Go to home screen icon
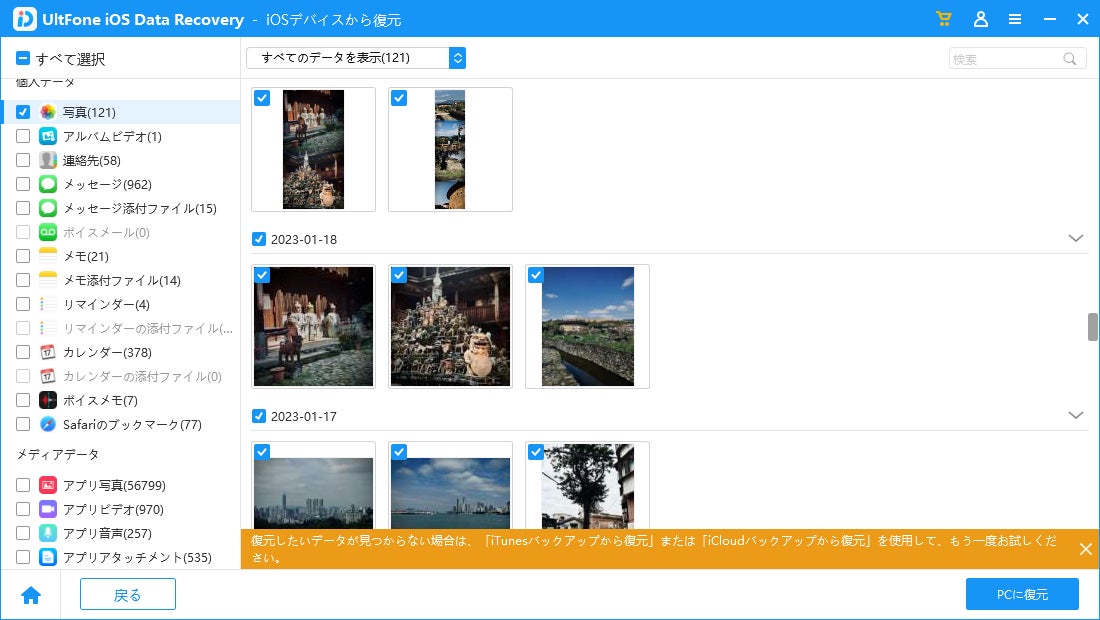 [31, 595]
